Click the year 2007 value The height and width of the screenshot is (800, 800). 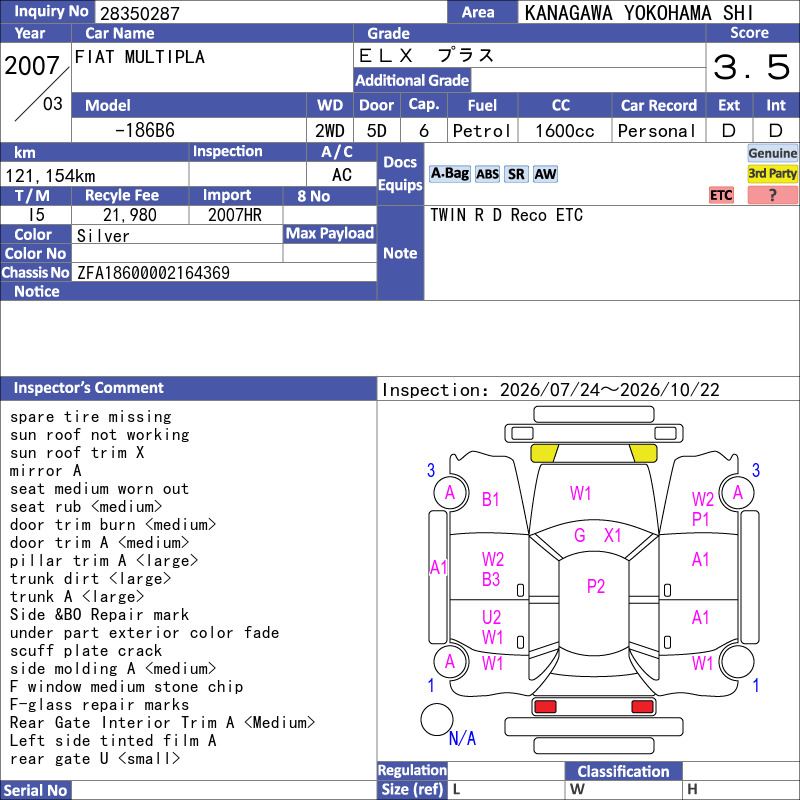coord(32,66)
